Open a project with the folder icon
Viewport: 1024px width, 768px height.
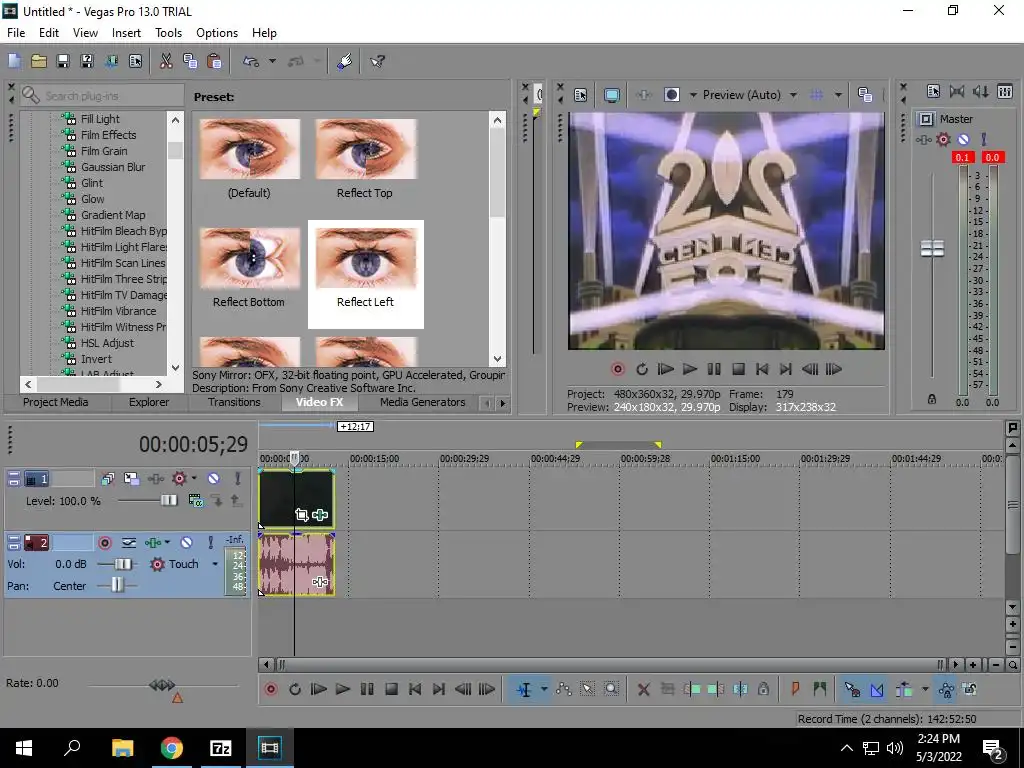(39, 61)
